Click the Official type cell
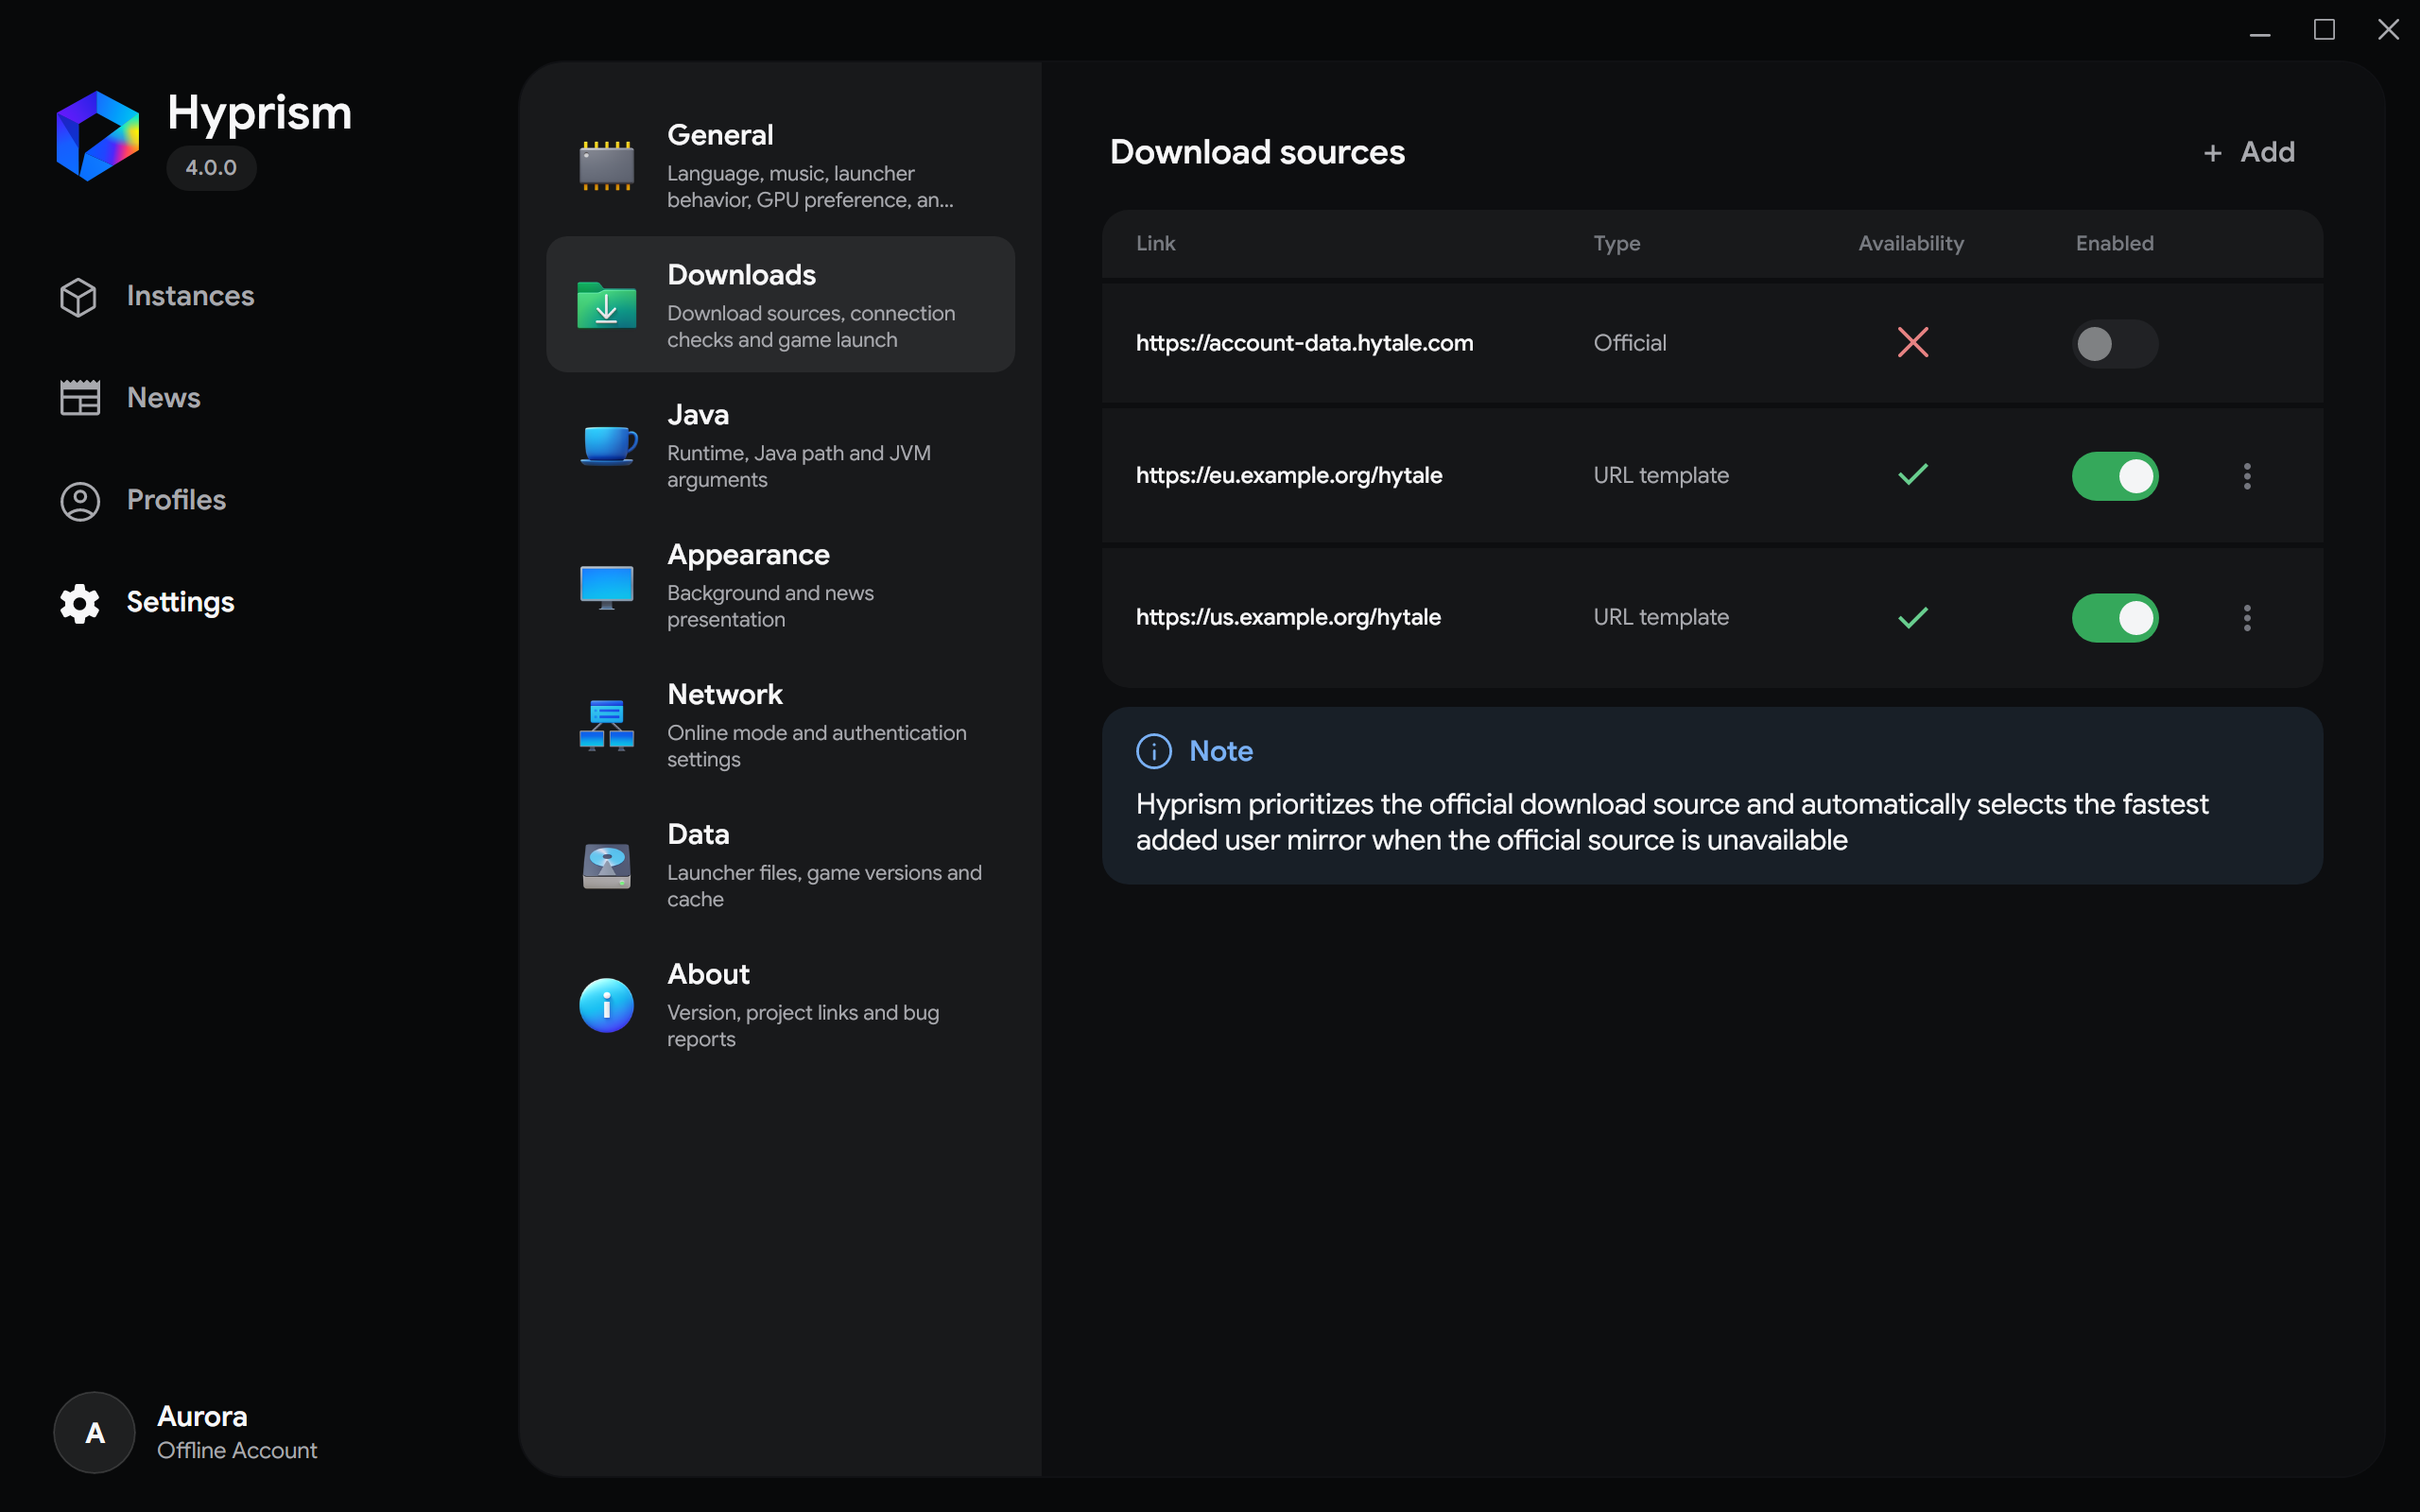 [x=1630, y=343]
